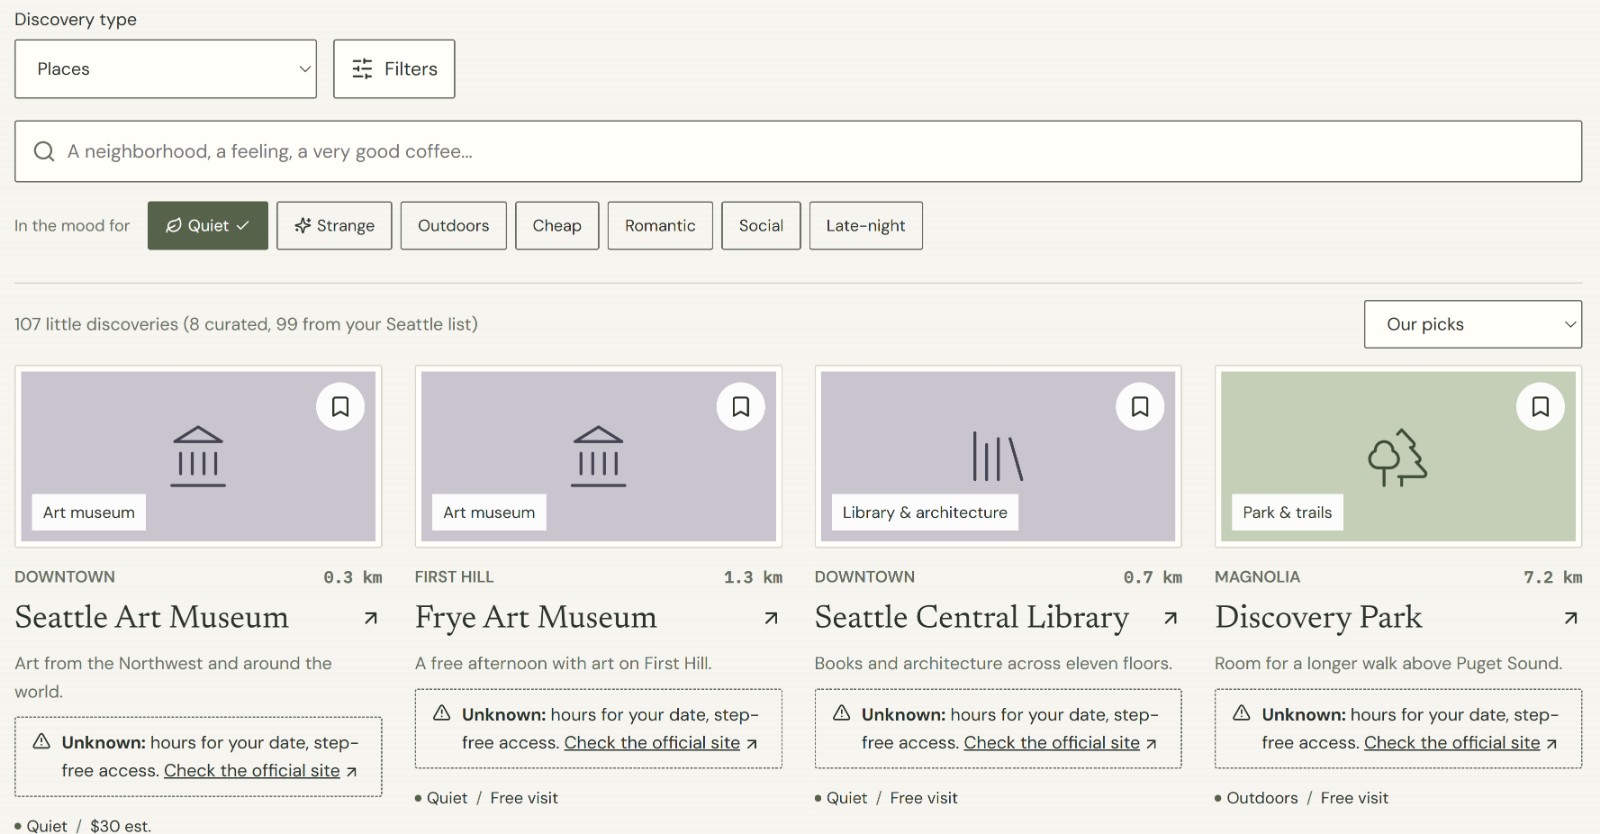Open Seattle Central Library arrow icon

1171,618
